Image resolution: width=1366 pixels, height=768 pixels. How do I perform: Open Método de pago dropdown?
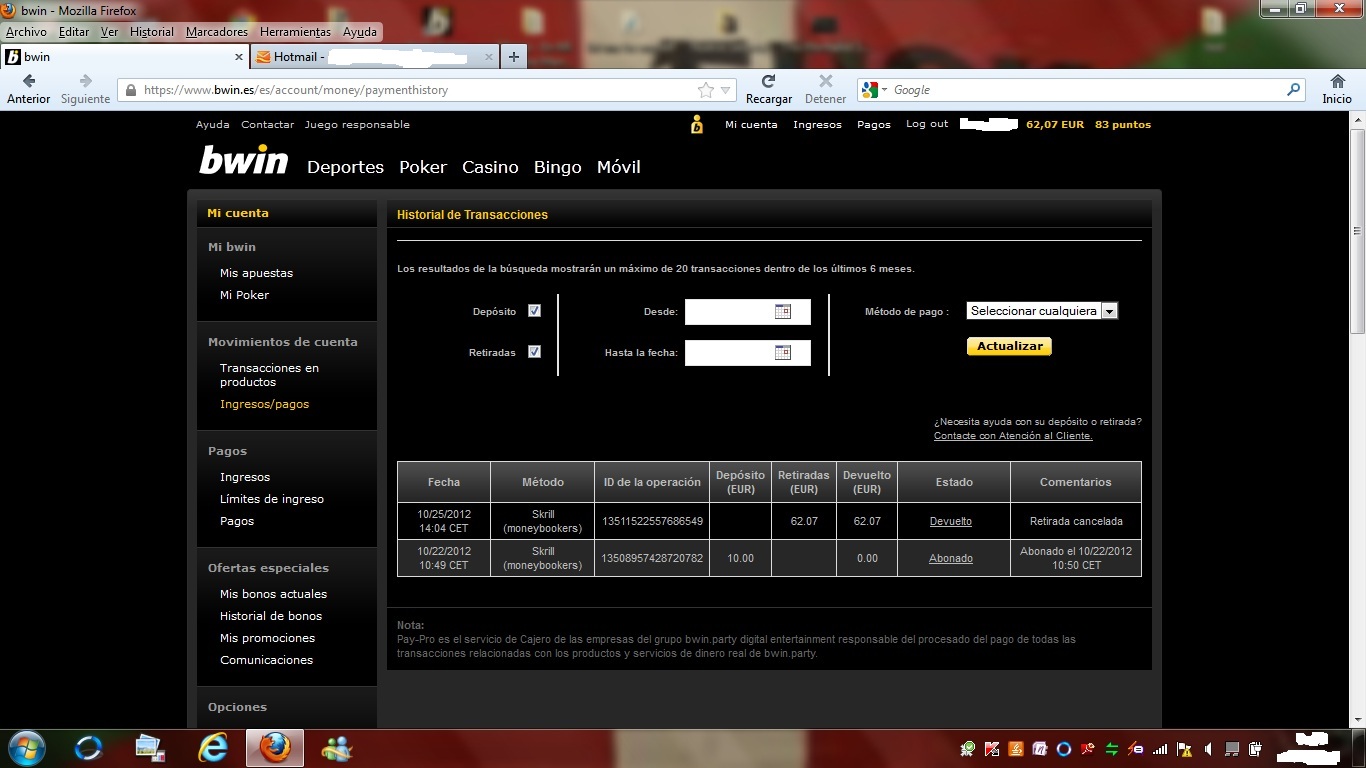pyautogui.click(x=1042, y=311)
